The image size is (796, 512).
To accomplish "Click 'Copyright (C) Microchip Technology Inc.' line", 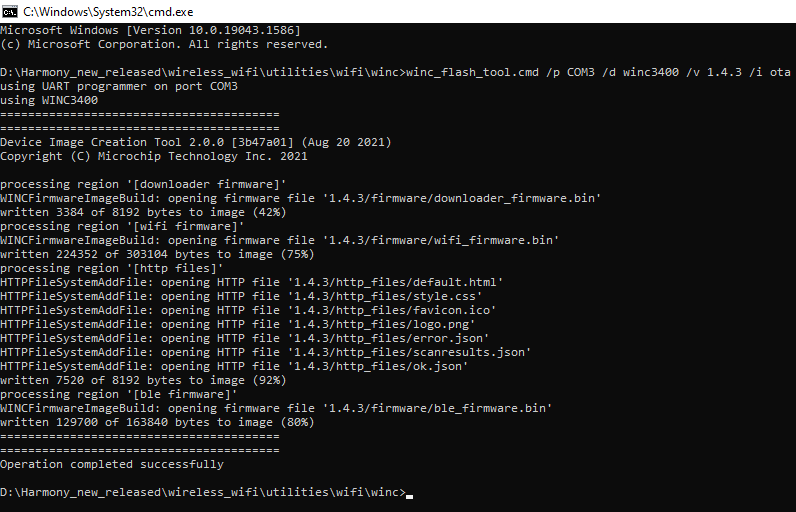I will point(153,156).
